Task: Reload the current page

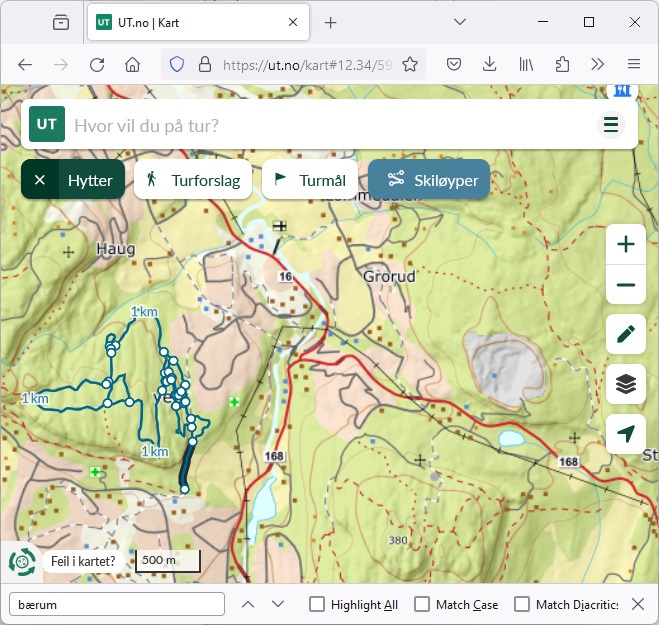Action: (x=97, y=64)
